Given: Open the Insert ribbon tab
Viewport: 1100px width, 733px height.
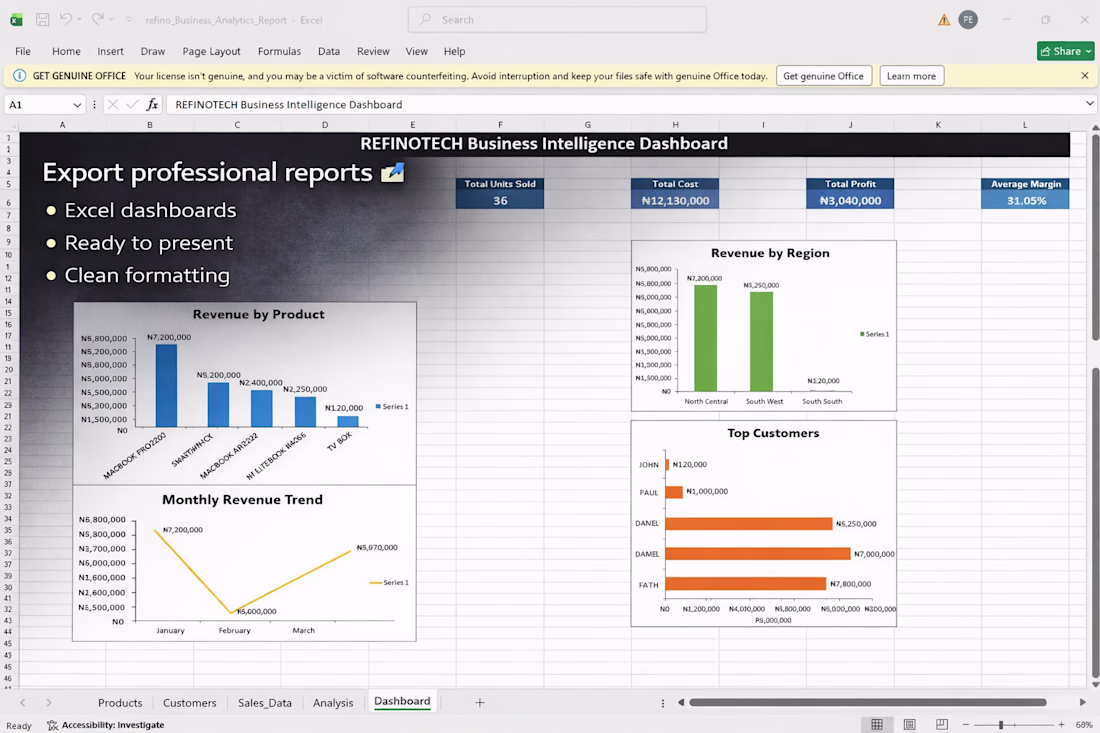Looking at the screenshot, I should click(110, 51).
